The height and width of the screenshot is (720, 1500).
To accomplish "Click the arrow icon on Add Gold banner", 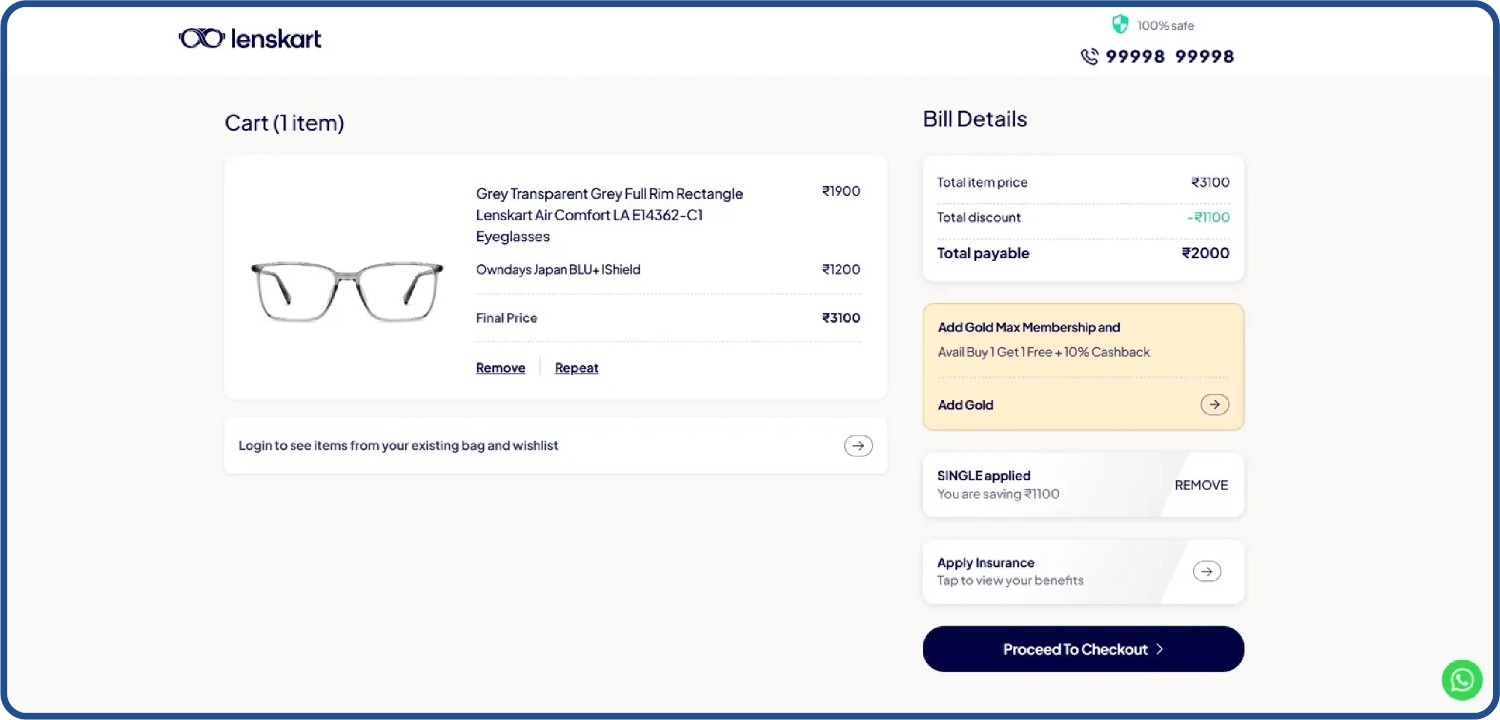I will [1214, 404].
